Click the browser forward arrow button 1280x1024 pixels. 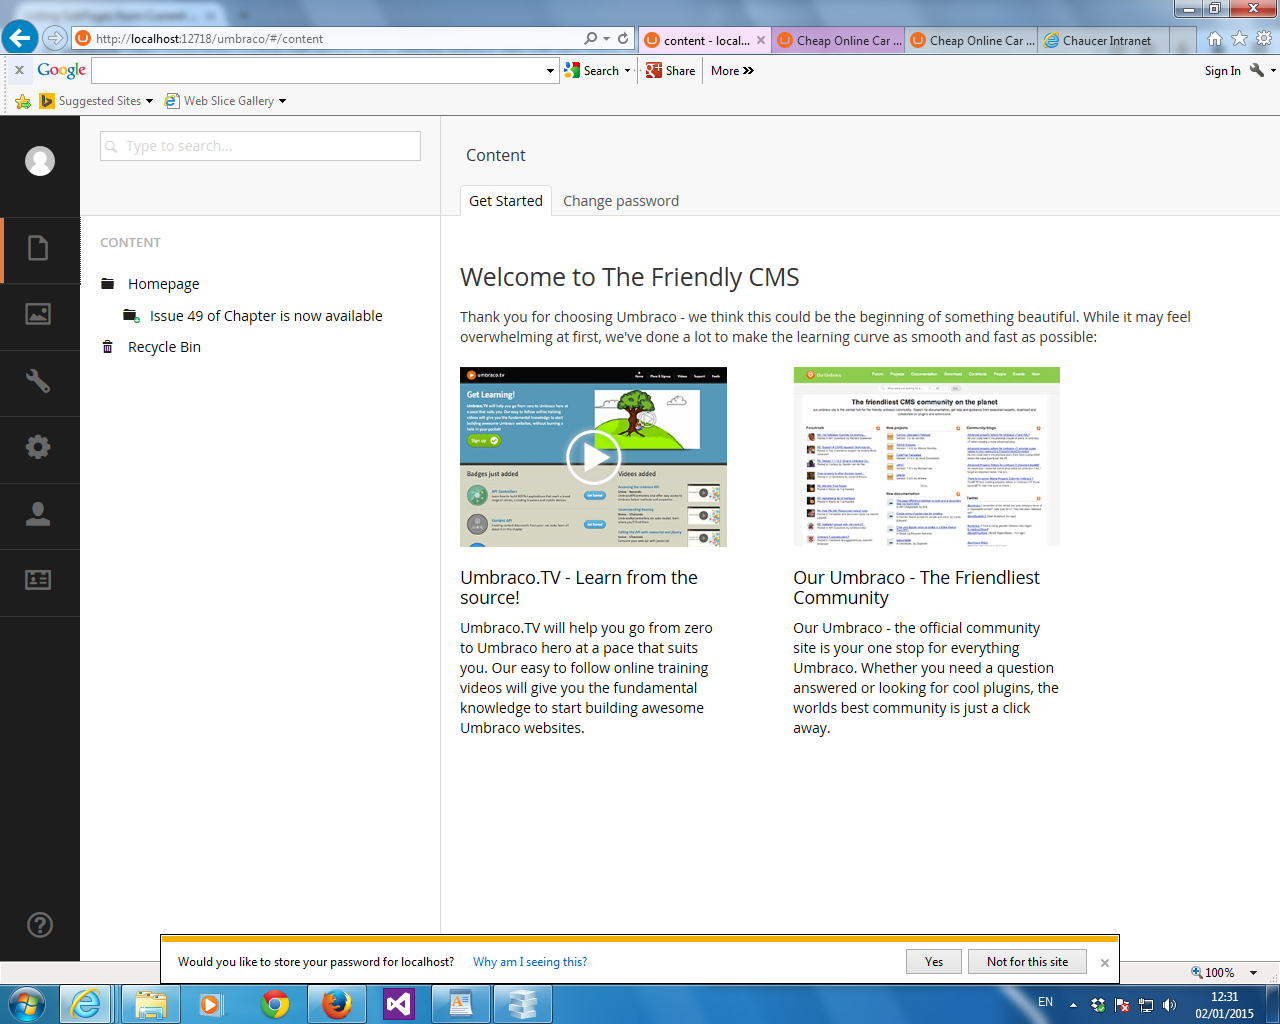coord(55,38)
